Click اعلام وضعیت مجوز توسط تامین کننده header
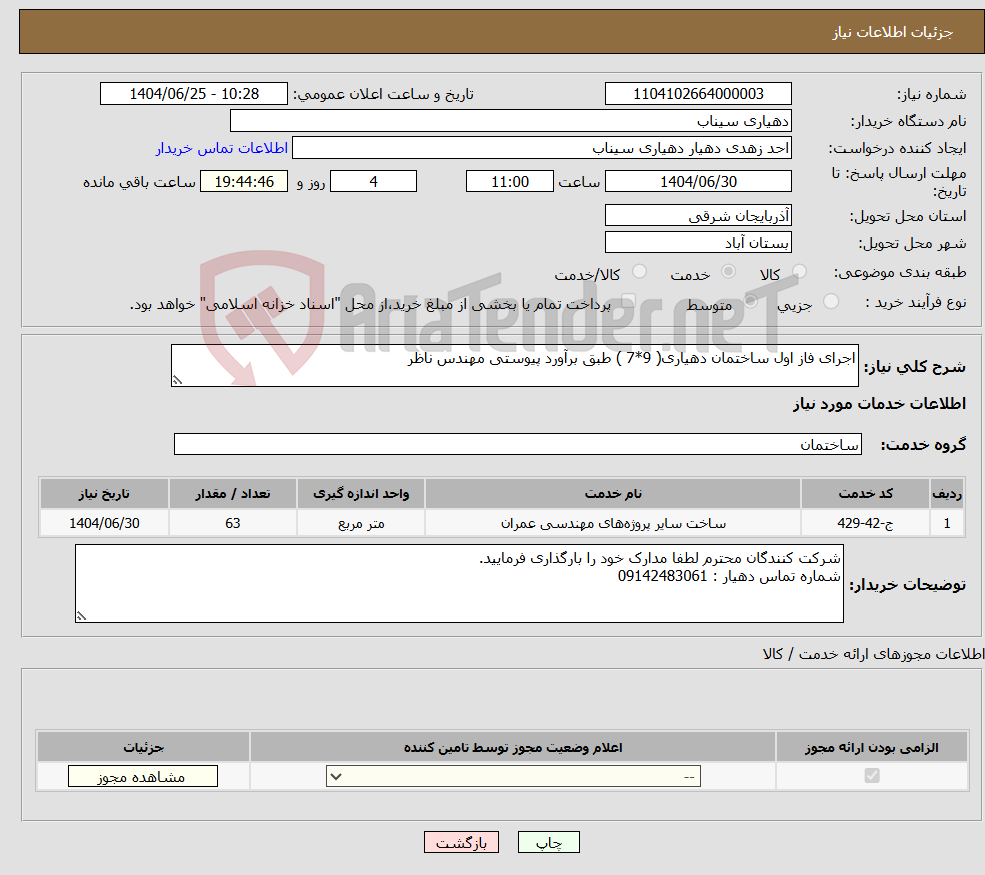This screenshot has width=985, height=875. [x=513, y=747]
